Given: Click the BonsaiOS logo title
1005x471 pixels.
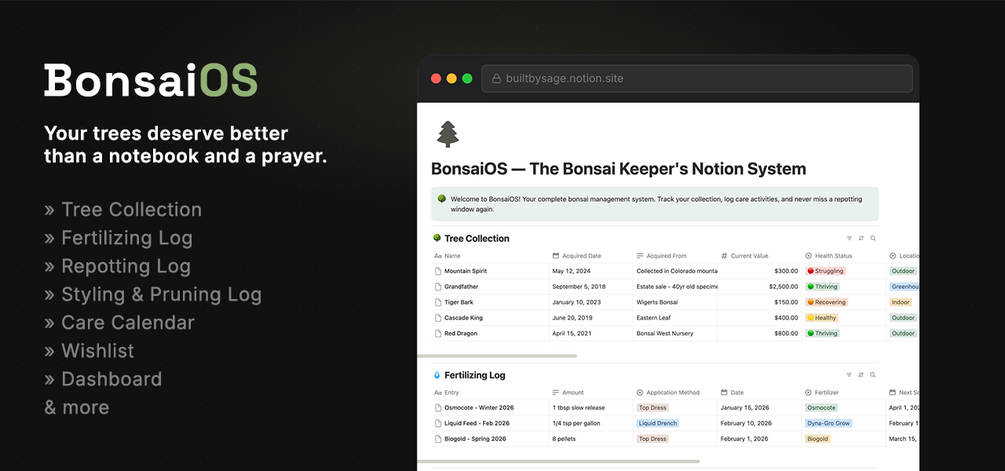Looking at the screenshot, I should click(151, 80).
